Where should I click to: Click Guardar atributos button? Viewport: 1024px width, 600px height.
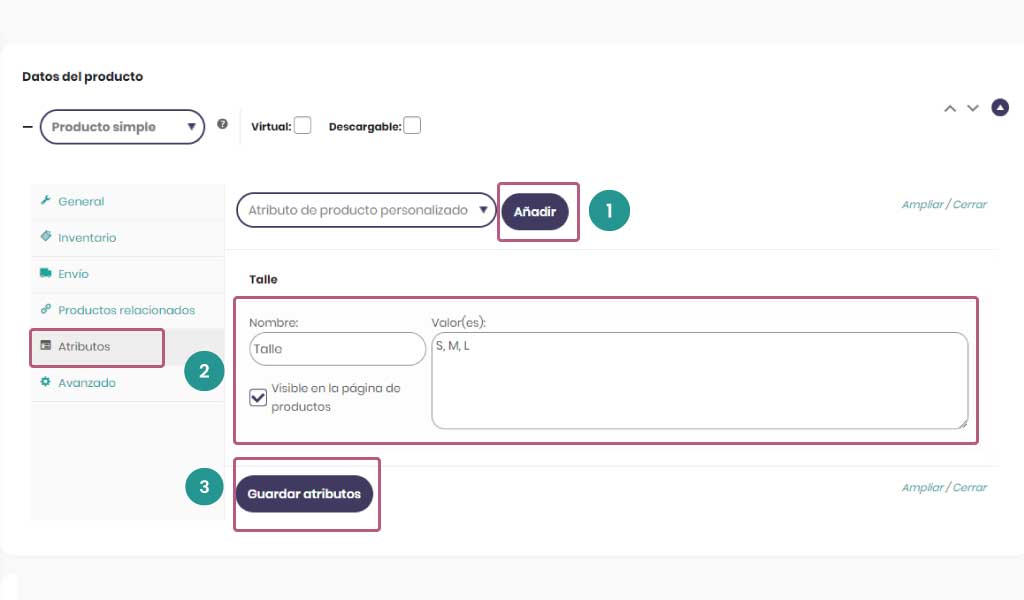(x=304, y=494)
